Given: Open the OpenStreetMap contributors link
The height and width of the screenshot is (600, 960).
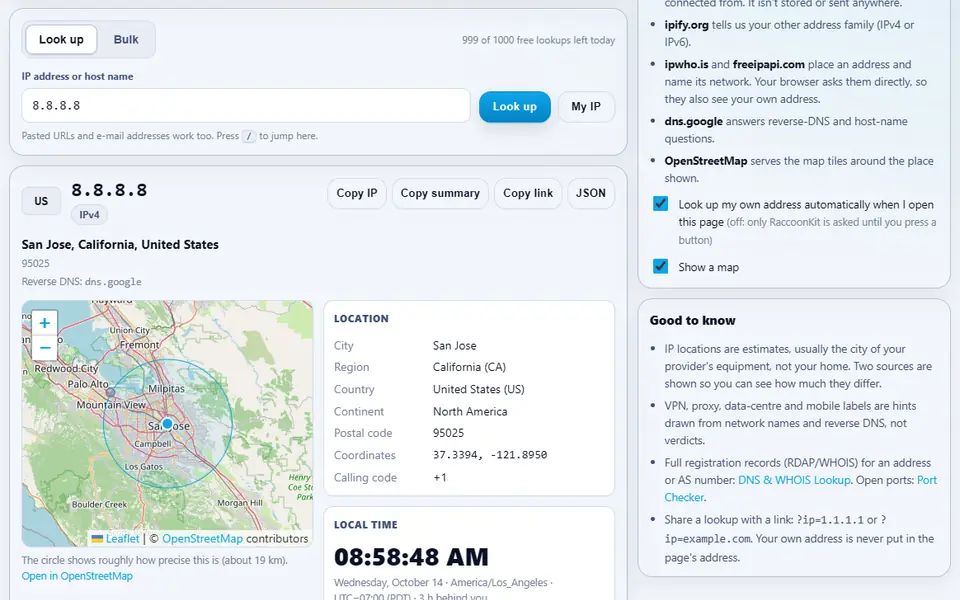Looking at the screenshot, I should point(203,539).
